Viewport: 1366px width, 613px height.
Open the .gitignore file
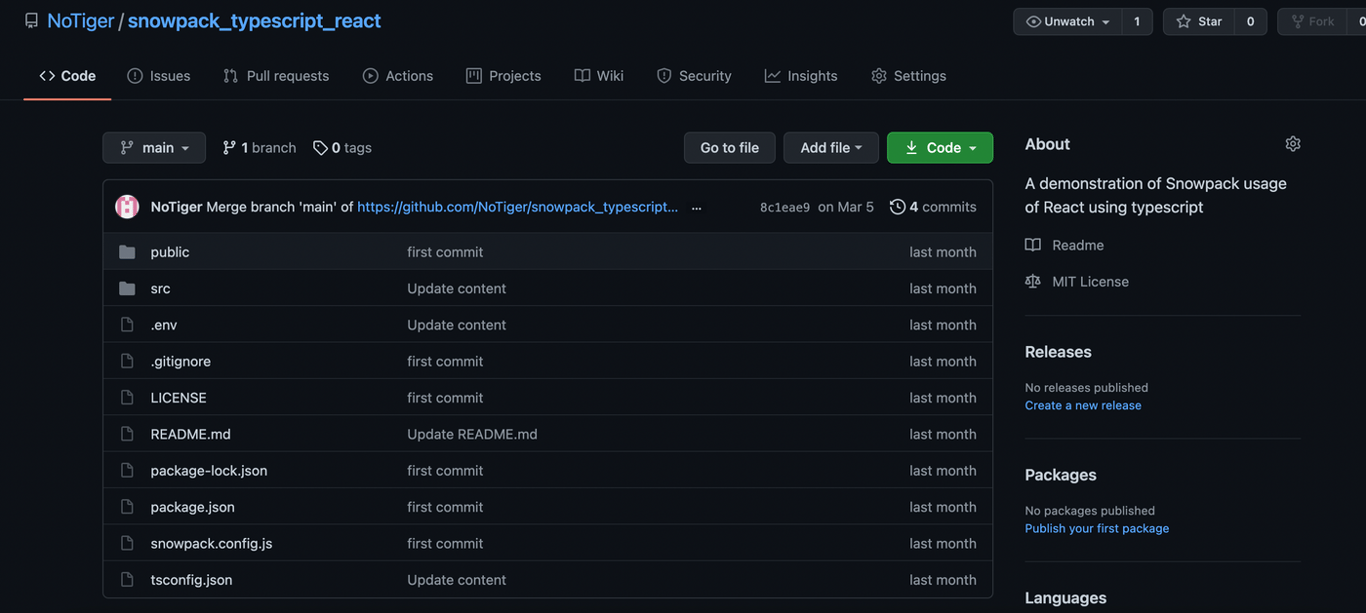pyautogui.click(x=181, y=361)
